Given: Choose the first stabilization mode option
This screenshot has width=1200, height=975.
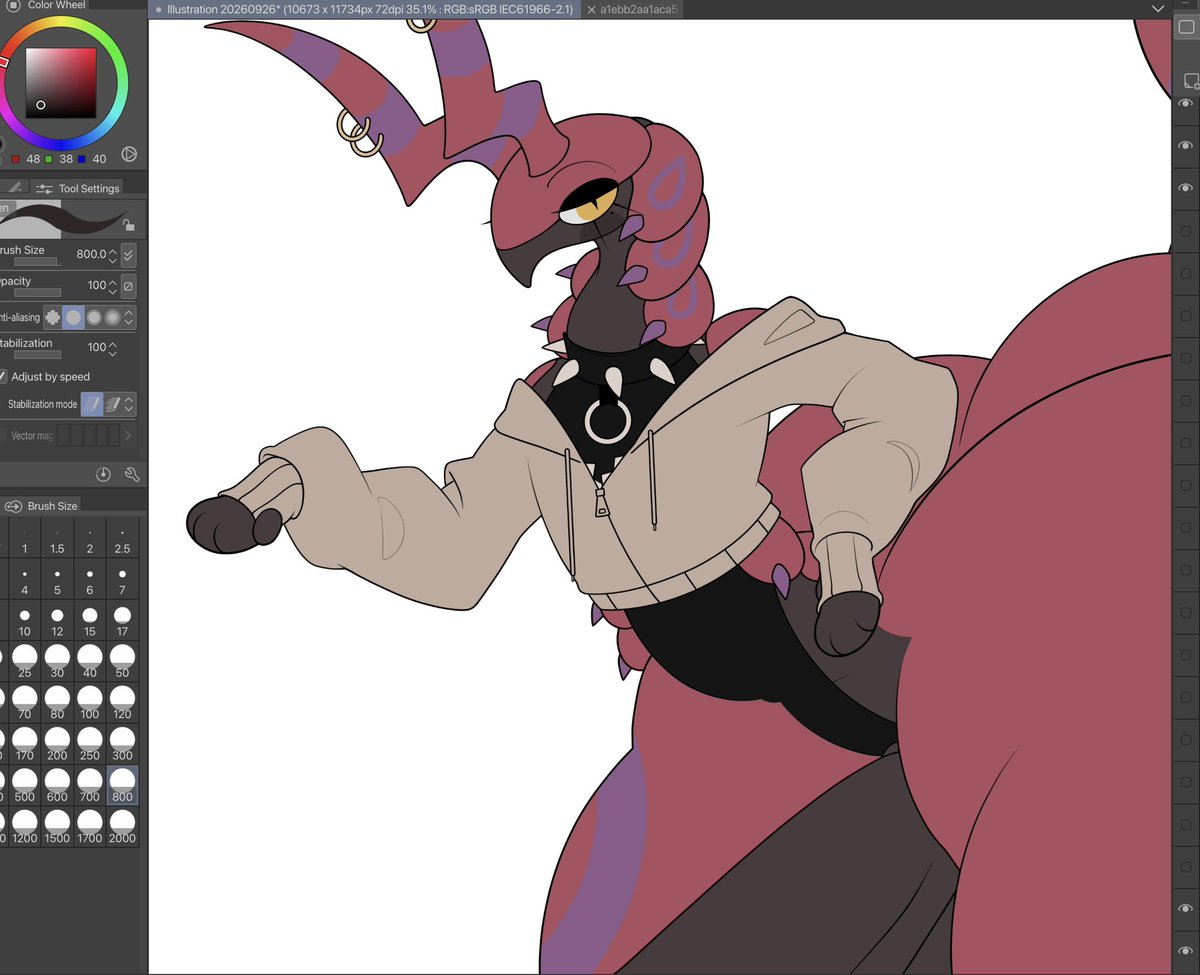Looking at the screenshot, I should [x=91, y=405].
